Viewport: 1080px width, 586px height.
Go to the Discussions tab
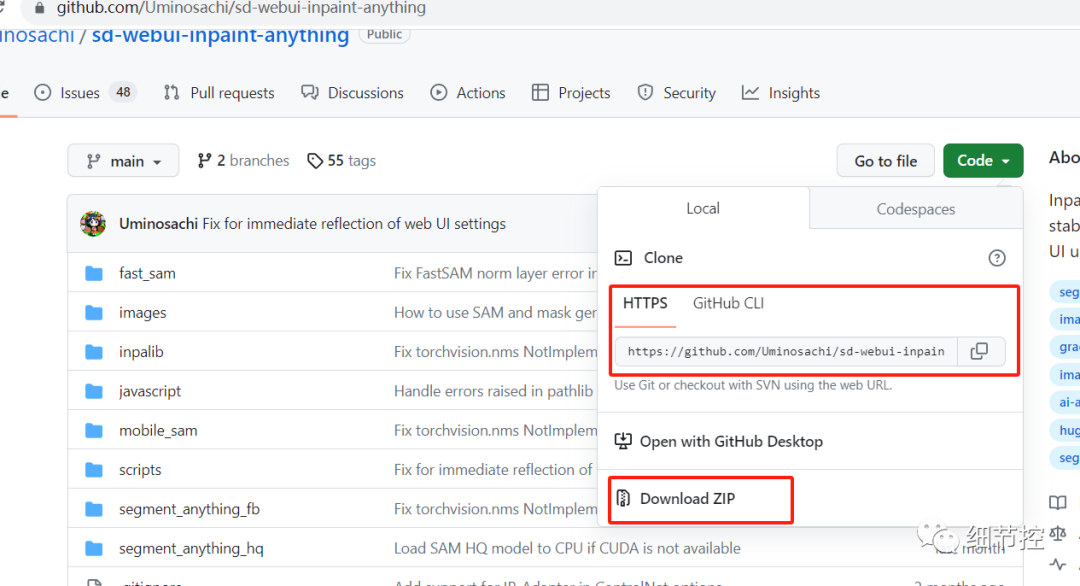point(352,93)
